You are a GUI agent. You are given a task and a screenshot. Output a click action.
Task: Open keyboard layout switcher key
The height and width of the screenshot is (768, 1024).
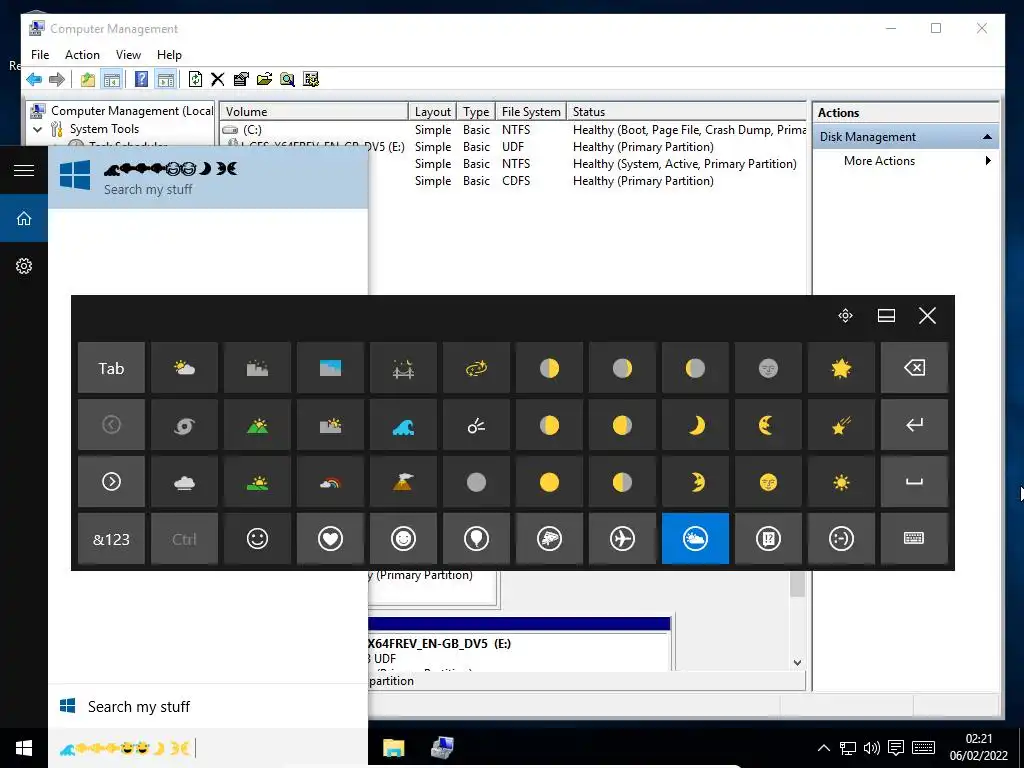point(914,539)
